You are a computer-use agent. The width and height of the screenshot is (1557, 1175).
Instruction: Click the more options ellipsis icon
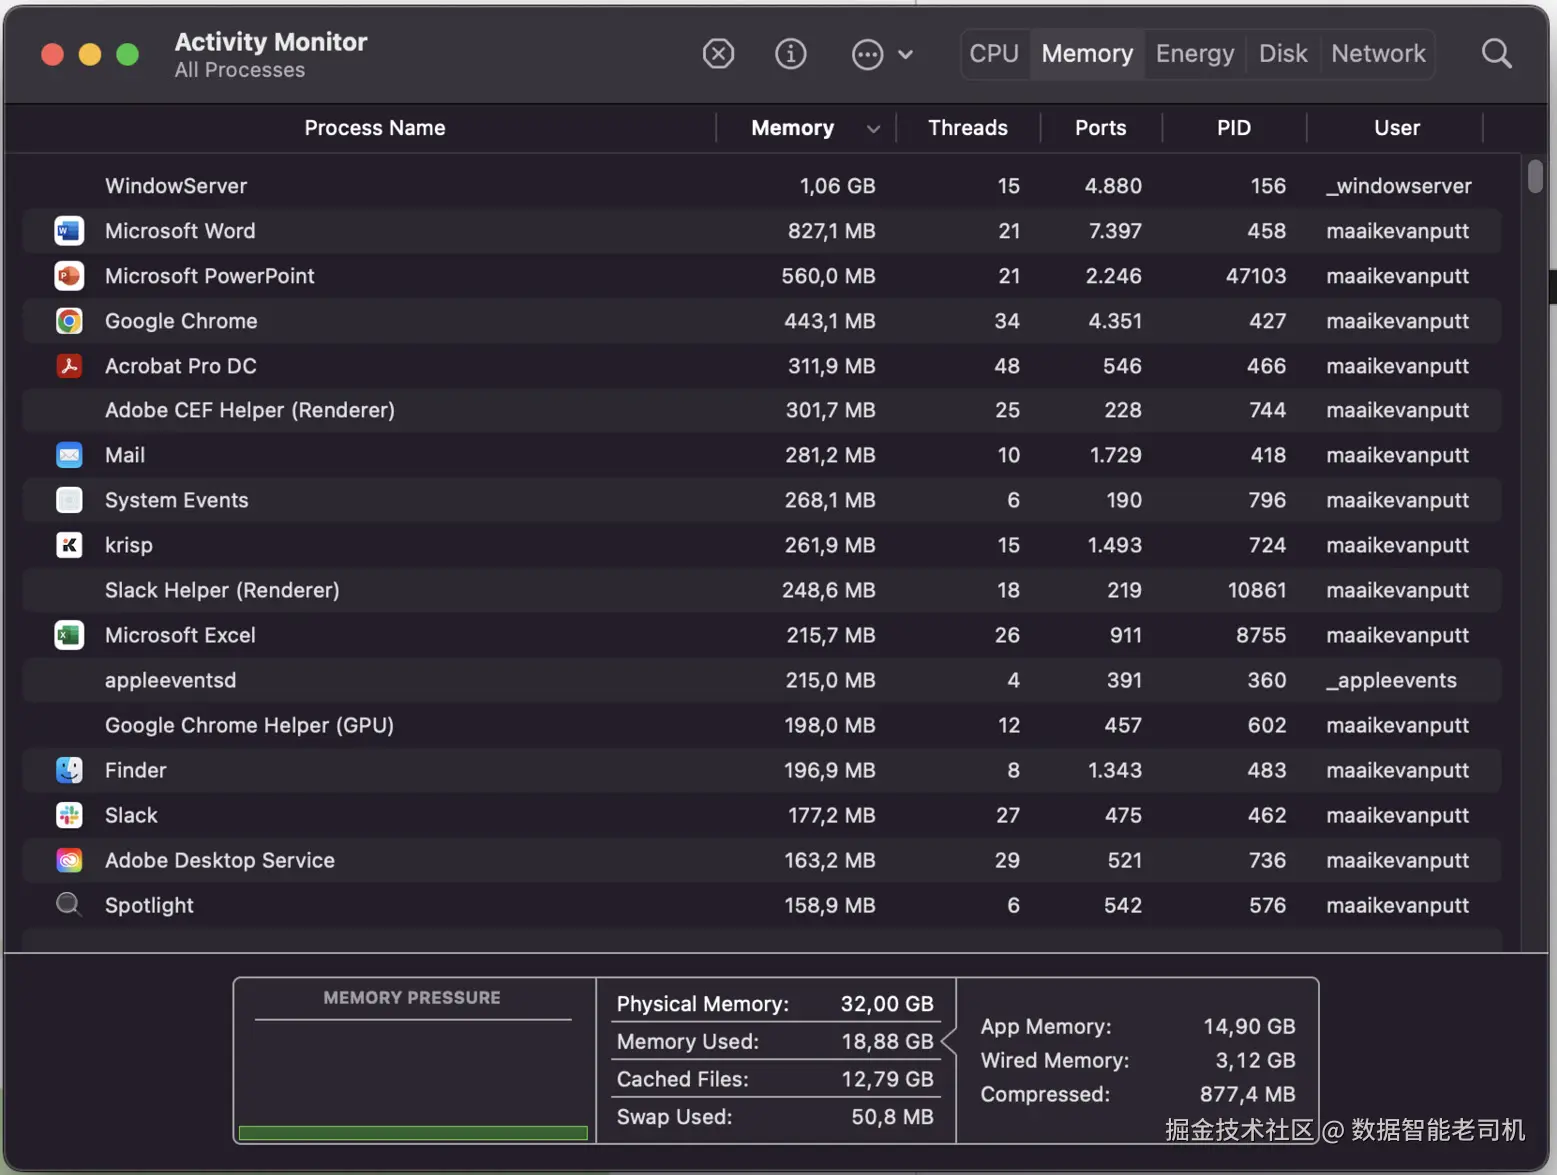[867, 54]
